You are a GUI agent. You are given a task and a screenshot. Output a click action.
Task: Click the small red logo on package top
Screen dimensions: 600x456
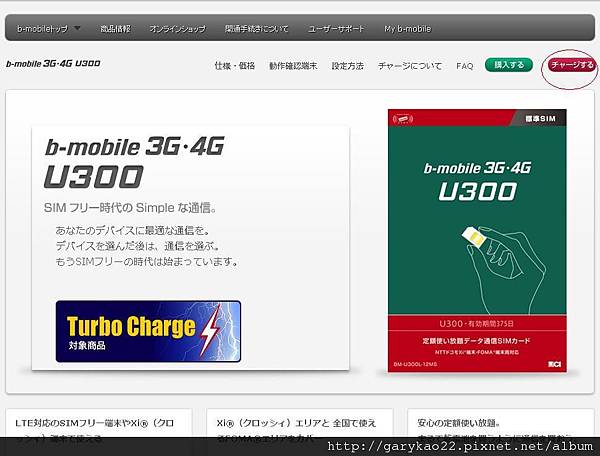pyautogui.click(x=403, y=119)
